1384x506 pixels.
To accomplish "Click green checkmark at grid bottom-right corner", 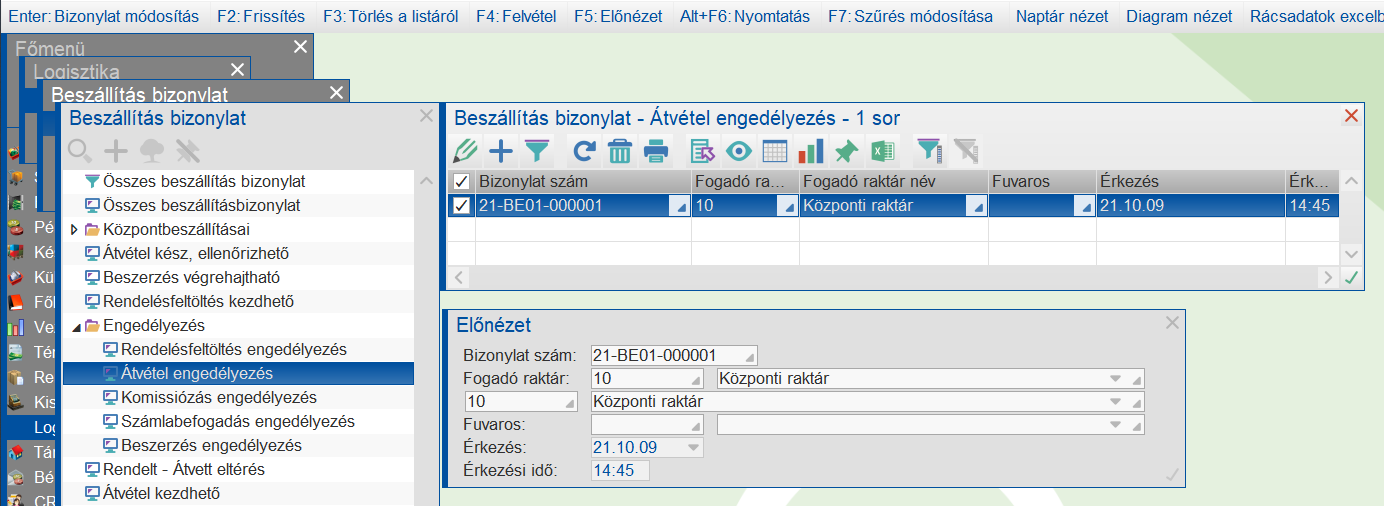I will click(x=1352, y=277).
